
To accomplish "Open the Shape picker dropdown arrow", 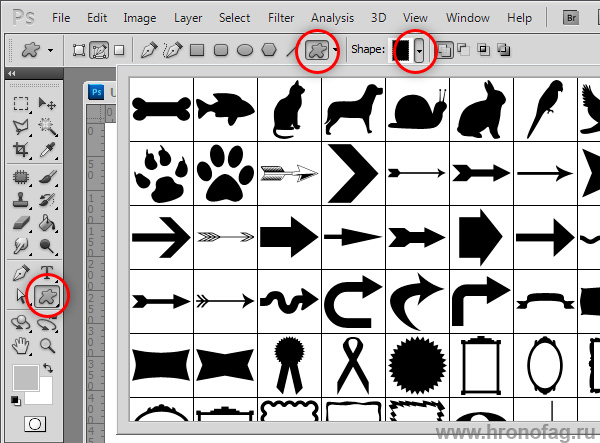I will coord(420,48).
